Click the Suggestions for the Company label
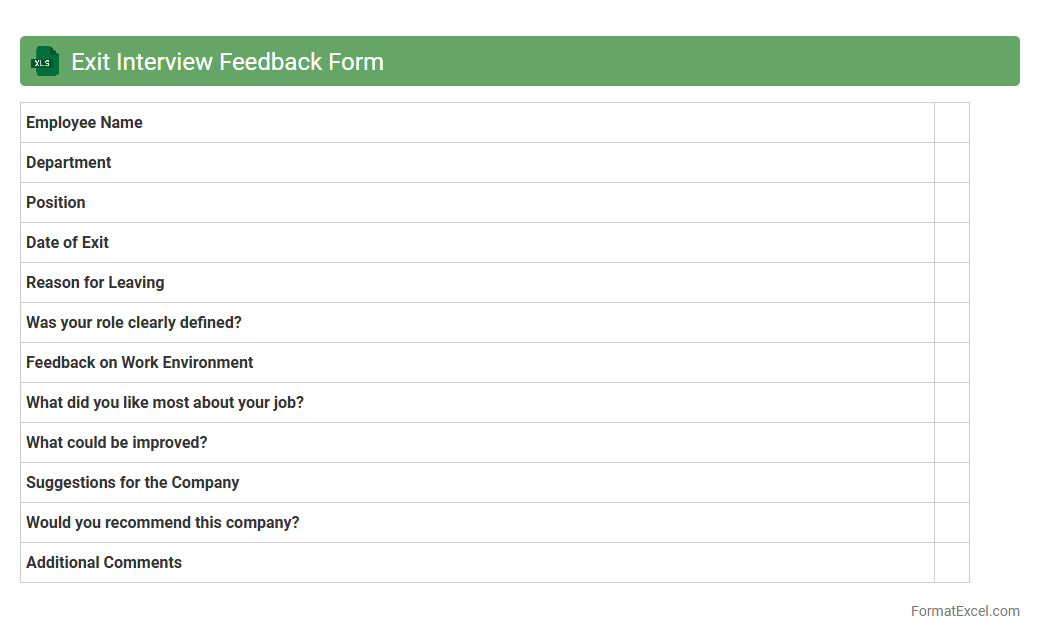The width and height of the screenshot is (1040, 640). pyautogui.click(x=133, y=483)
